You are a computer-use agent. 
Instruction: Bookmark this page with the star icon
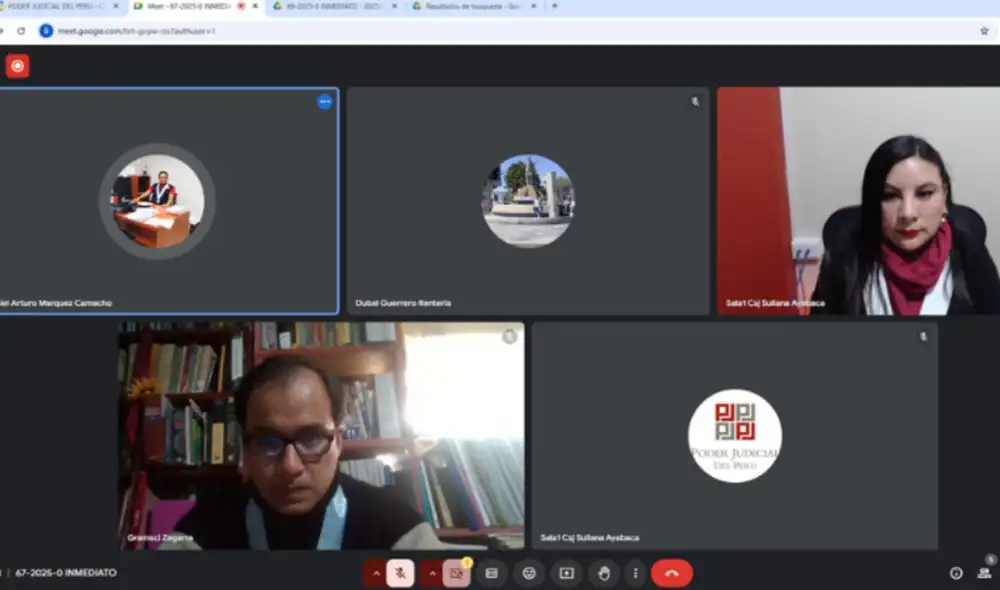pos(984,31)
